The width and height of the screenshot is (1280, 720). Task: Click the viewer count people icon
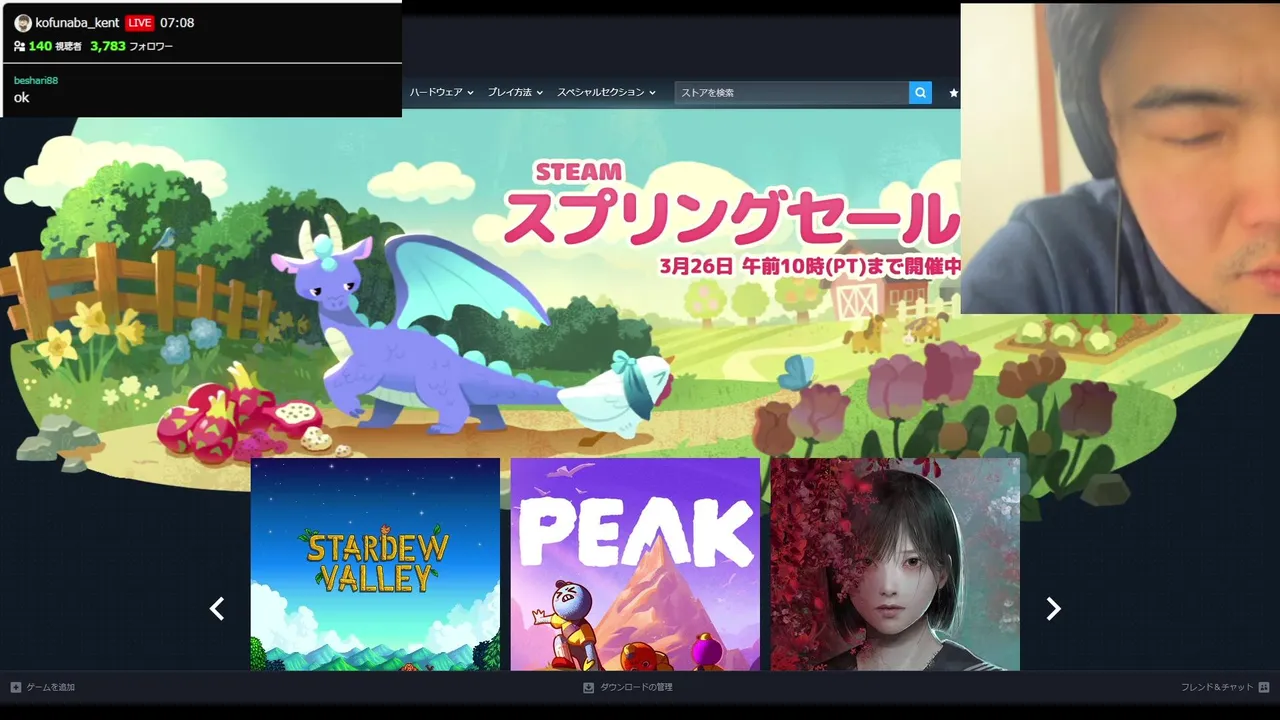[x=19, y=46]
